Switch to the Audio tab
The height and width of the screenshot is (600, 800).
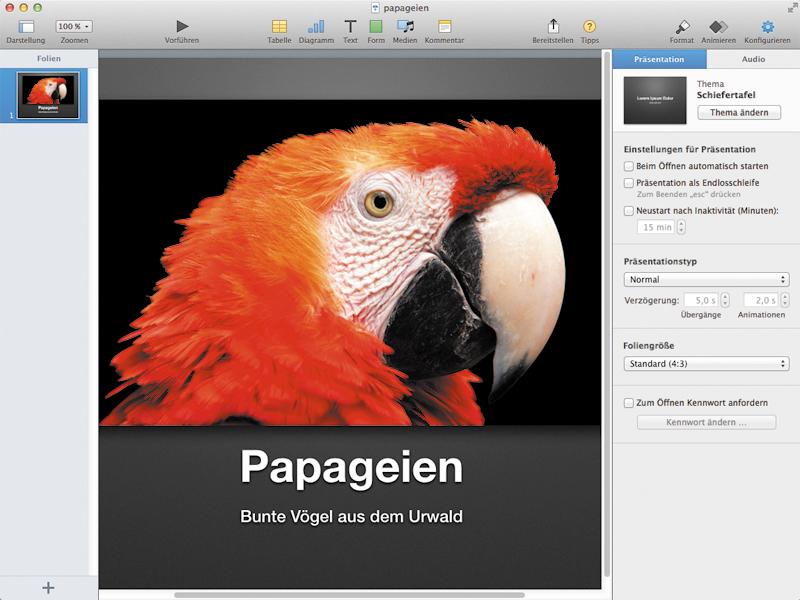coord(753,59)
